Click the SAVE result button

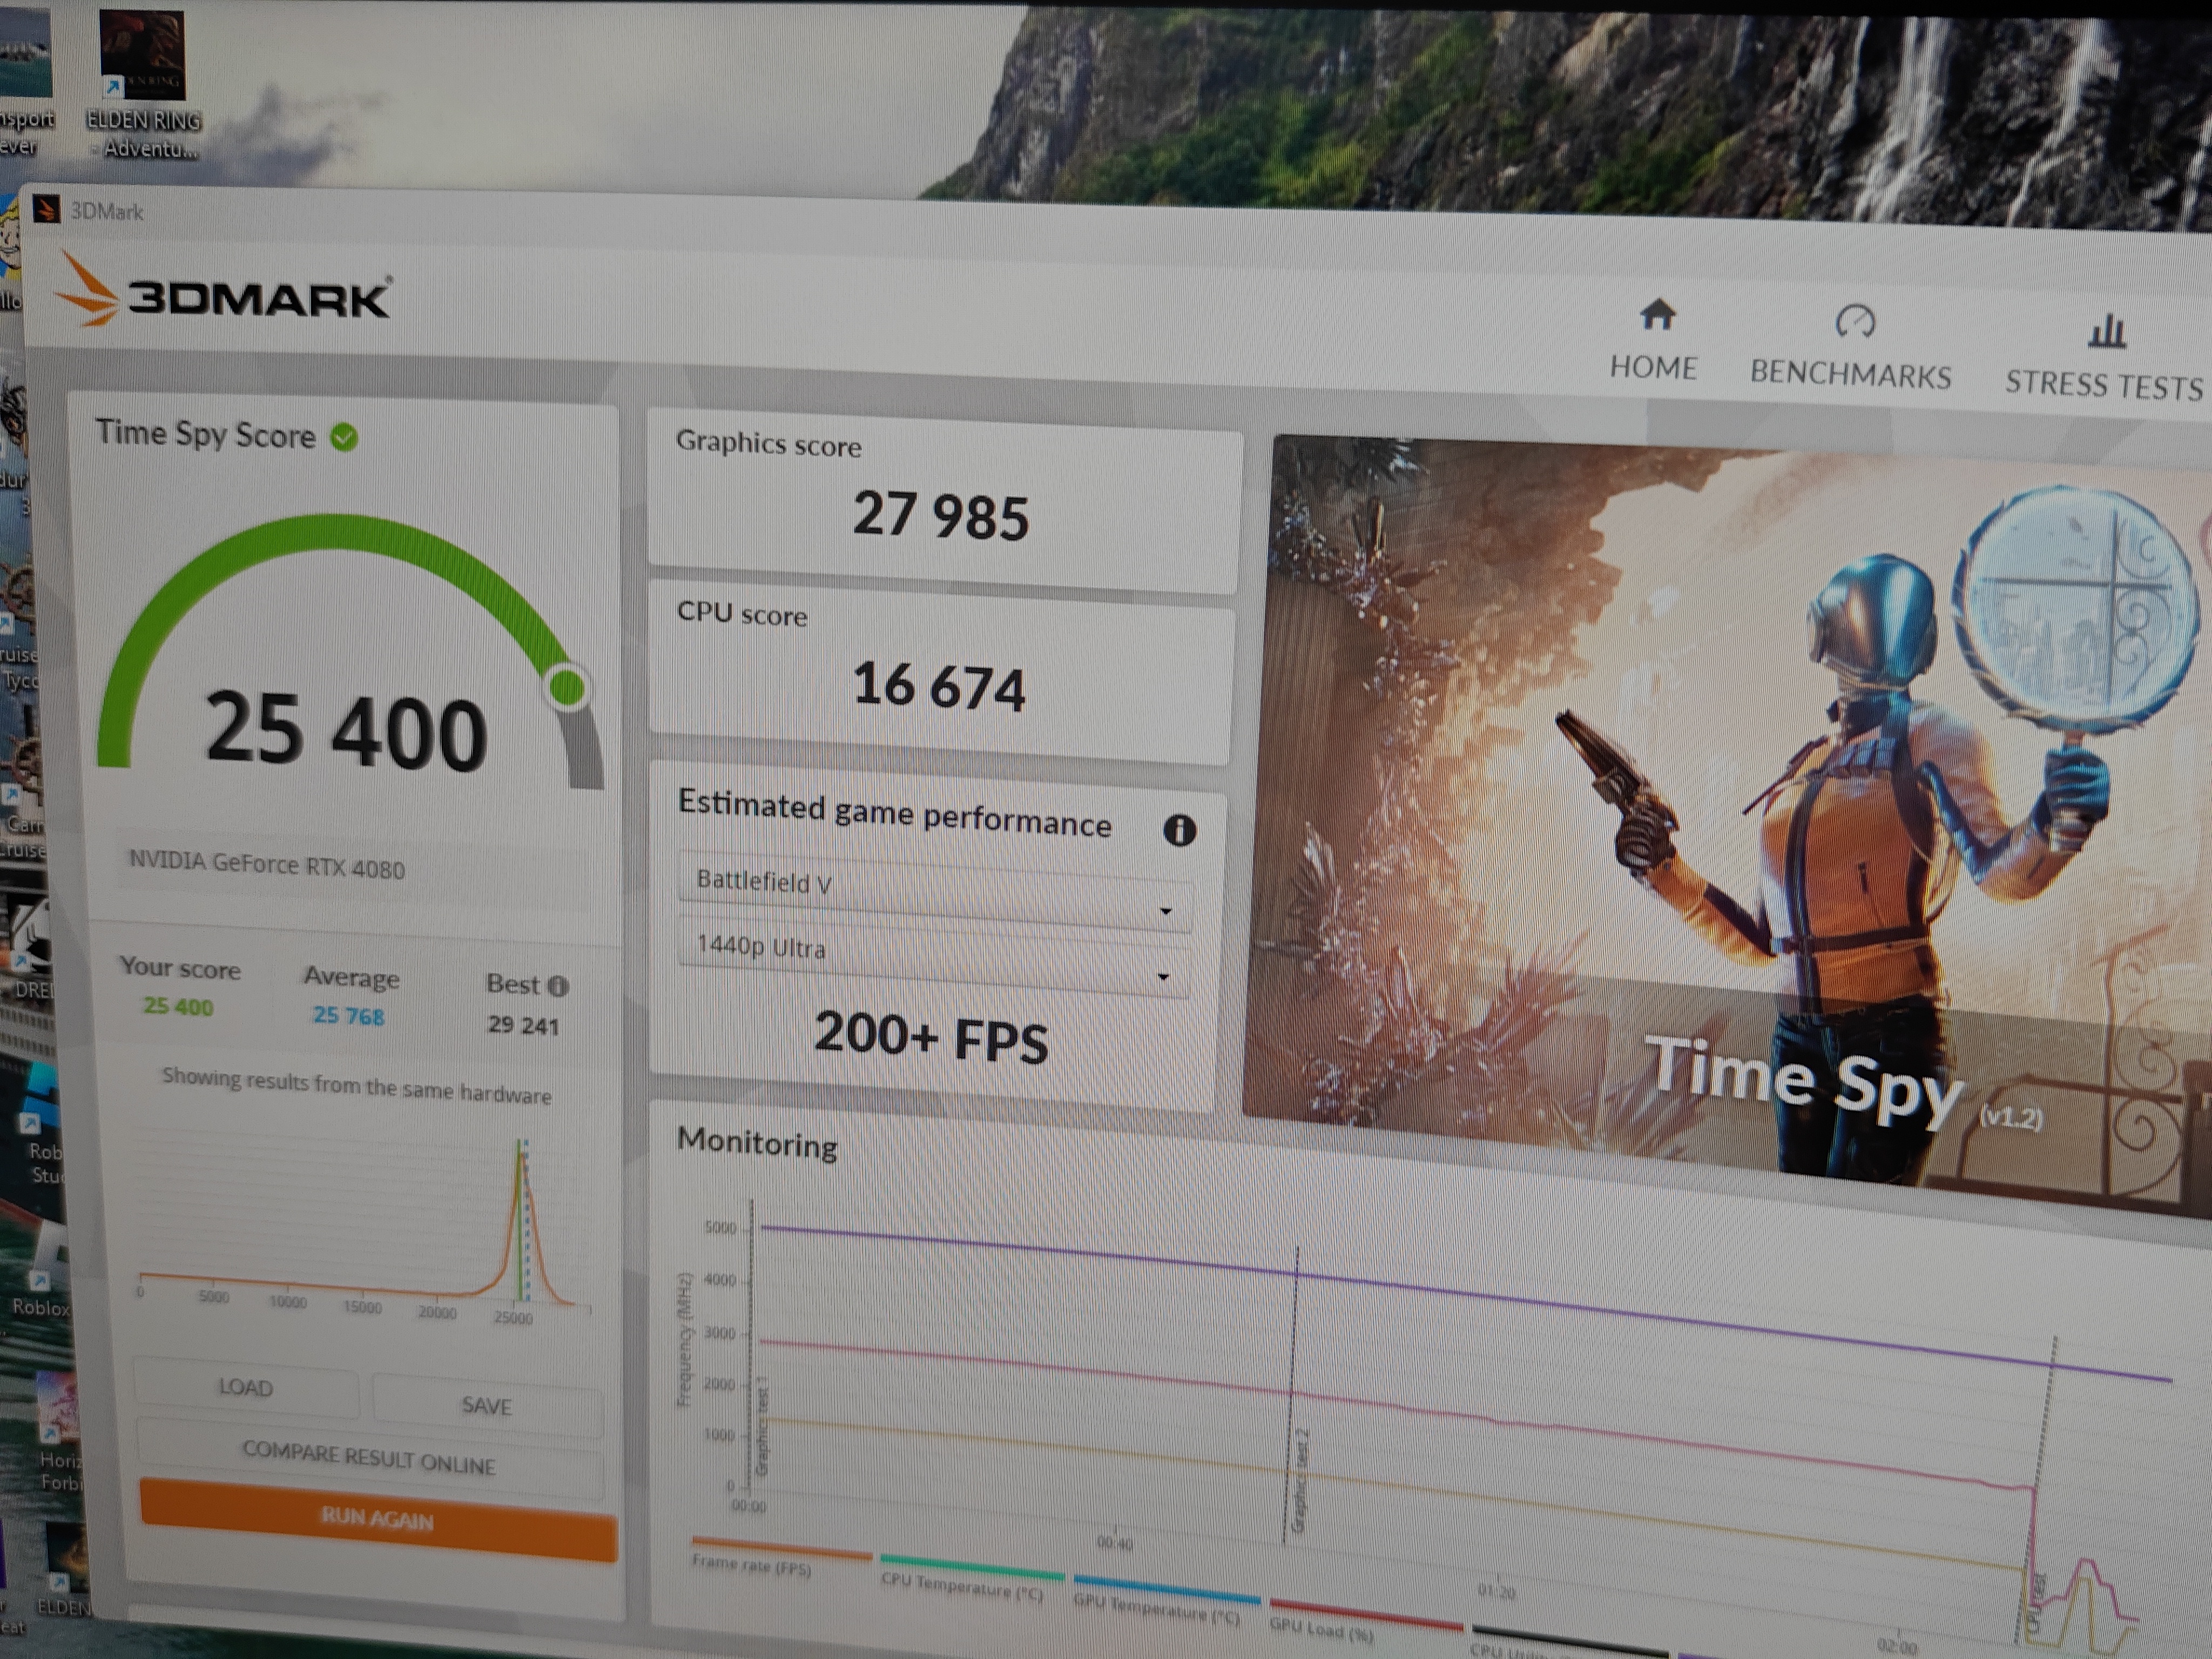click(487, 1406)
